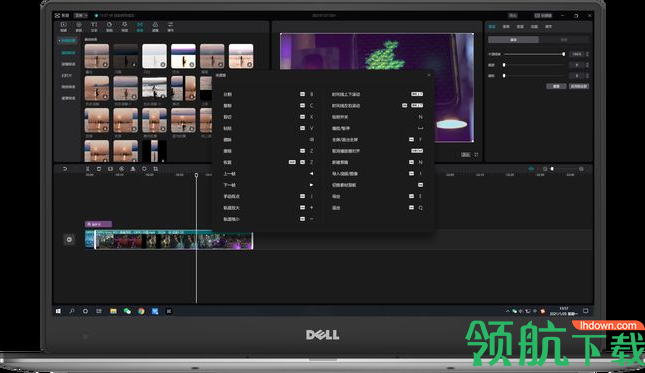Click the third slider's value stepper arrows
The width and height of the screenshot is (645, 373).
tap(587, 76)
